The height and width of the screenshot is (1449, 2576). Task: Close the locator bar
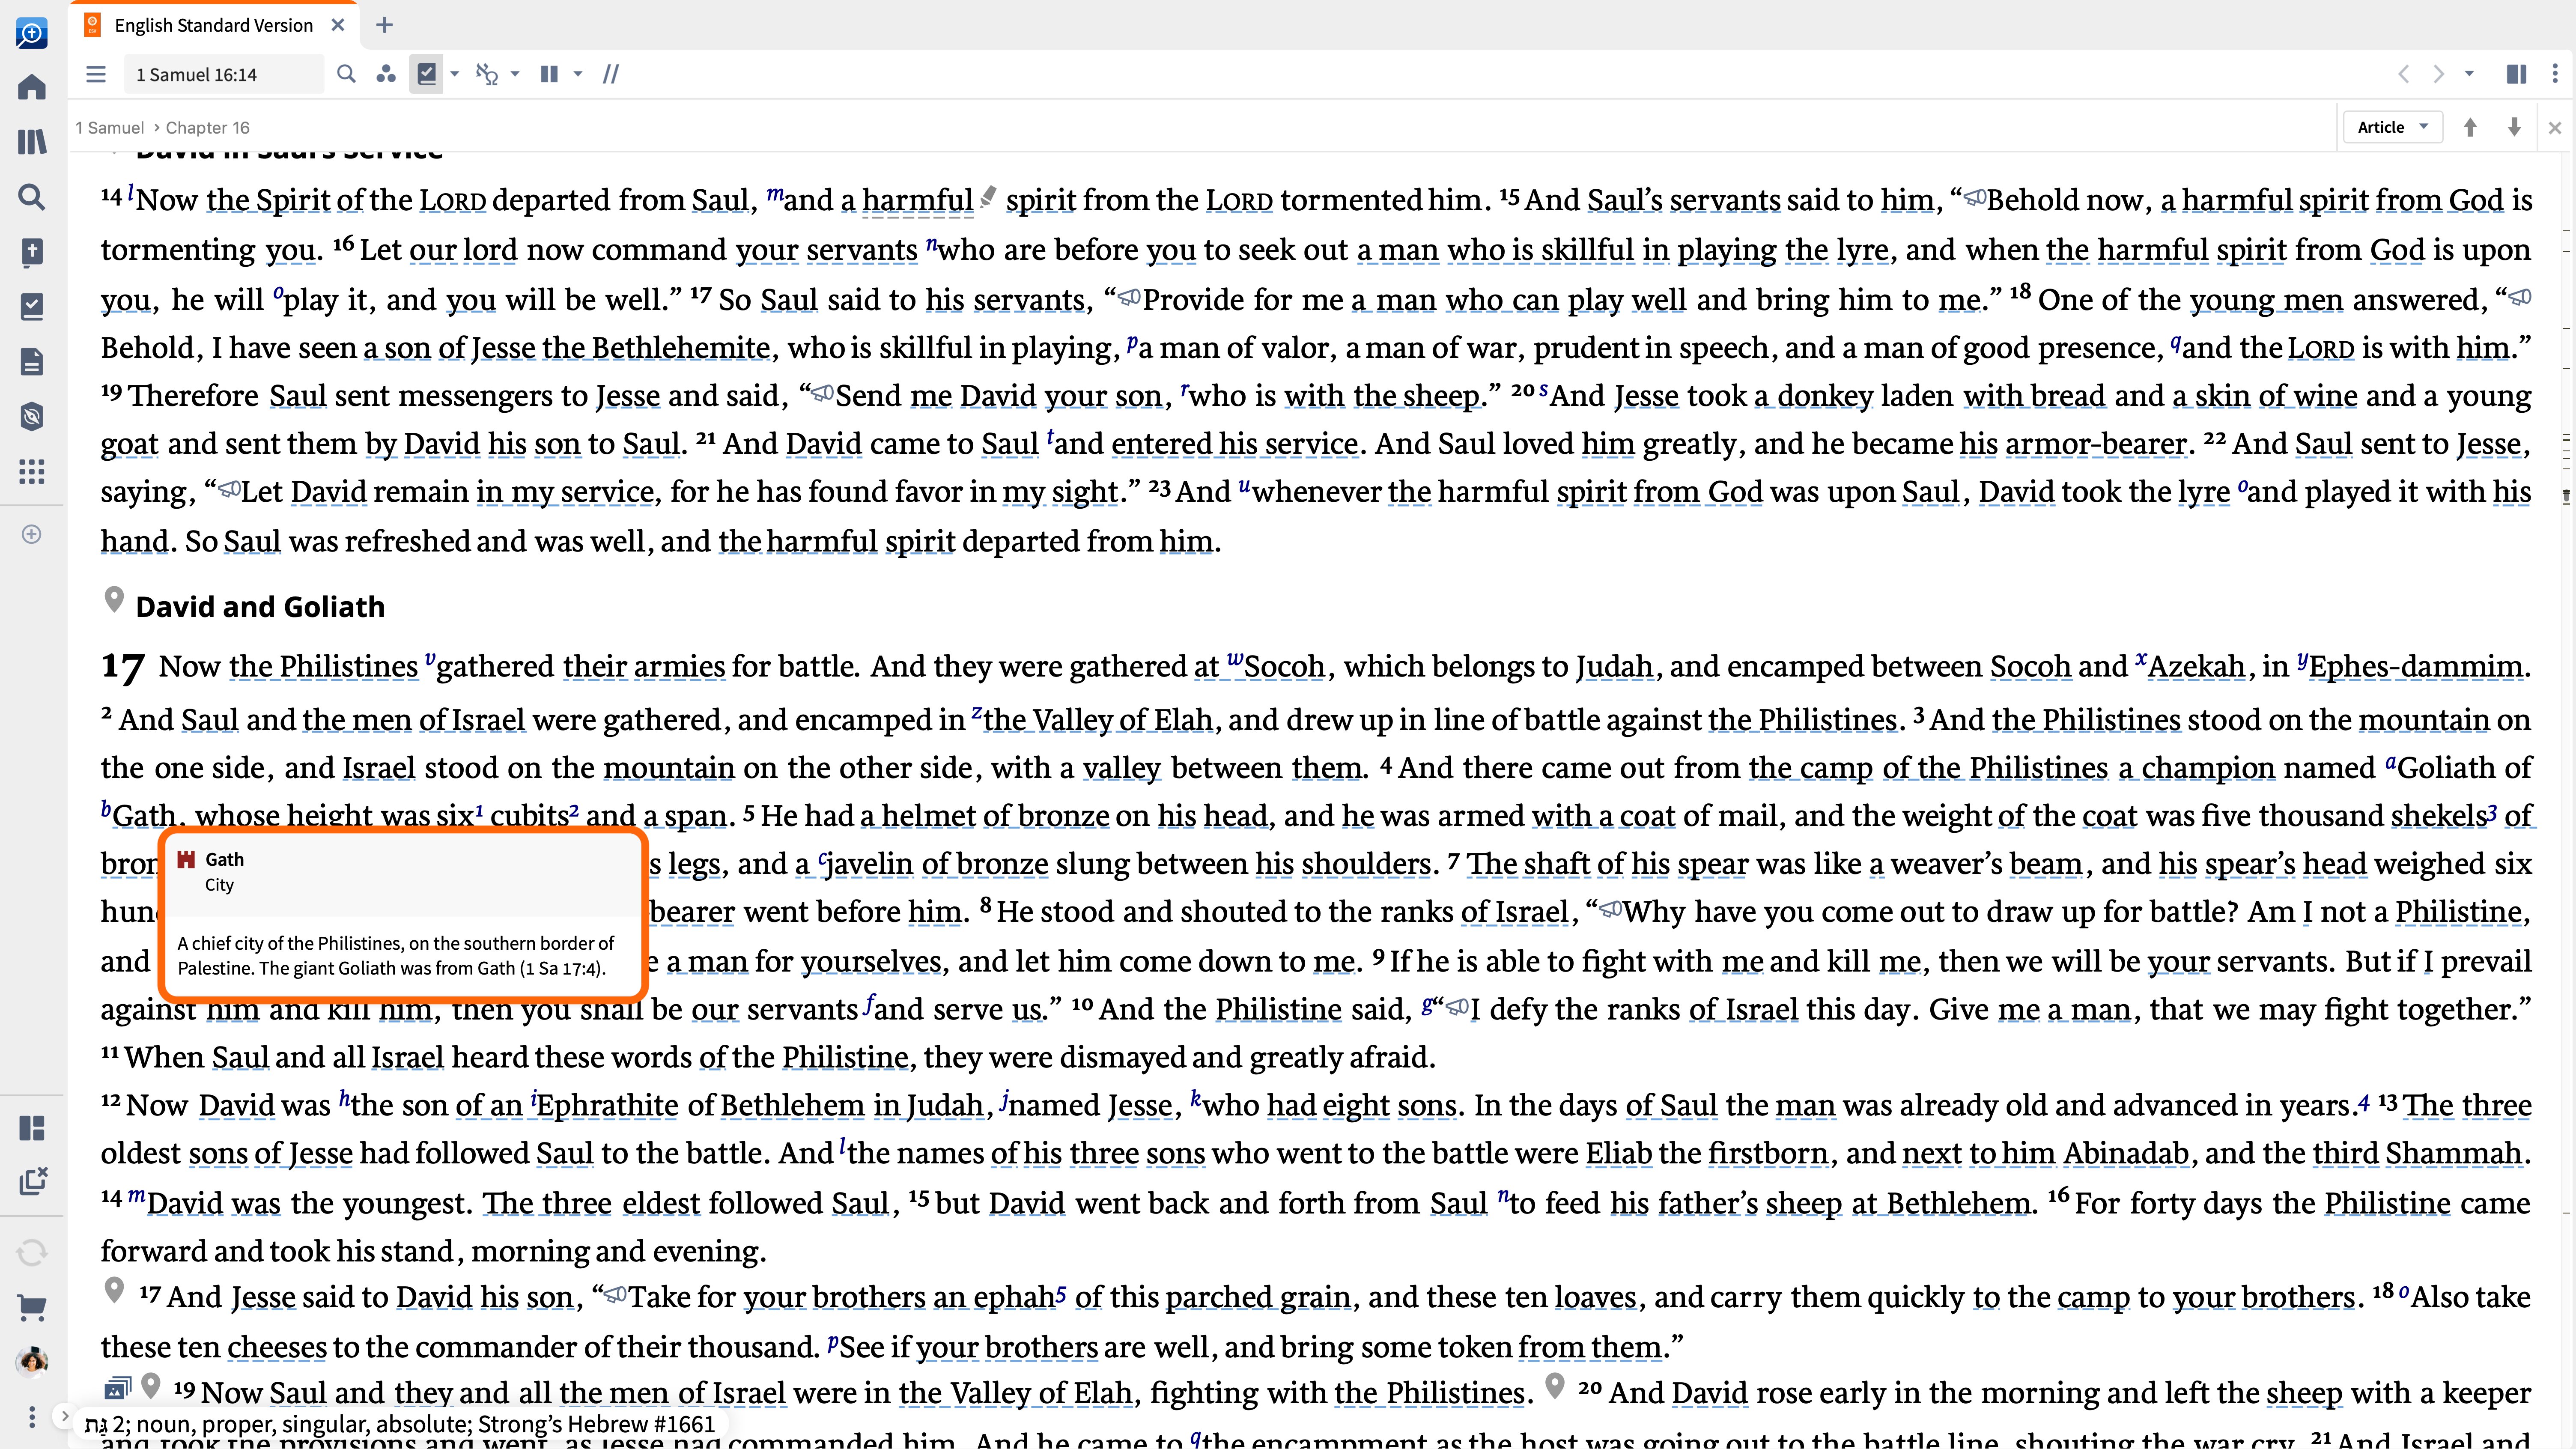tap(2555, 128)
